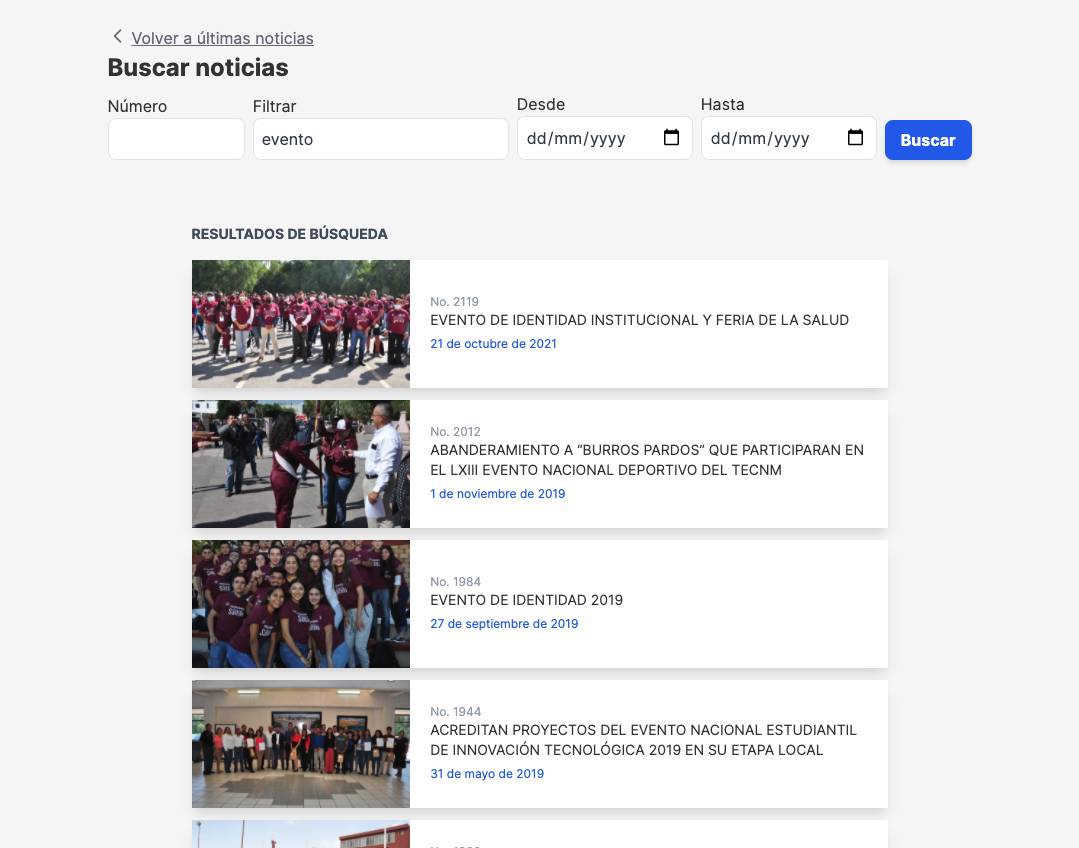
Task: Open headline Evento de Identidad 2019
Action: 526,600
